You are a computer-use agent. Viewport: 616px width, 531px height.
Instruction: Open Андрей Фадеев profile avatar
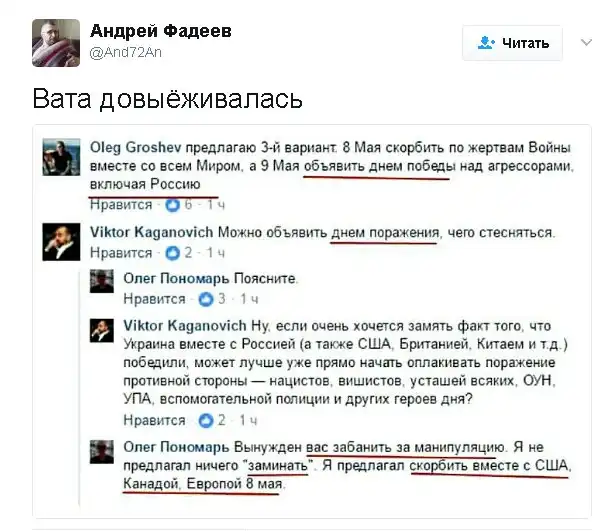click(56, 43)
